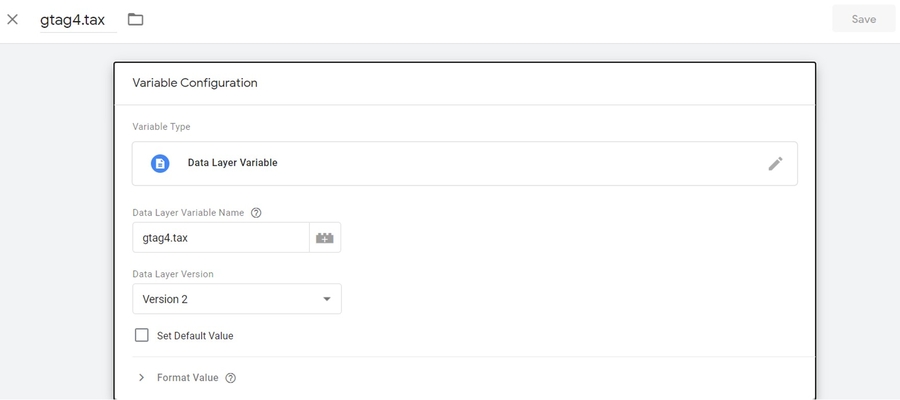This screenshot has height=400, width=900.
Task: Select the Data Layer Variable type box
Action: point(465,164)
